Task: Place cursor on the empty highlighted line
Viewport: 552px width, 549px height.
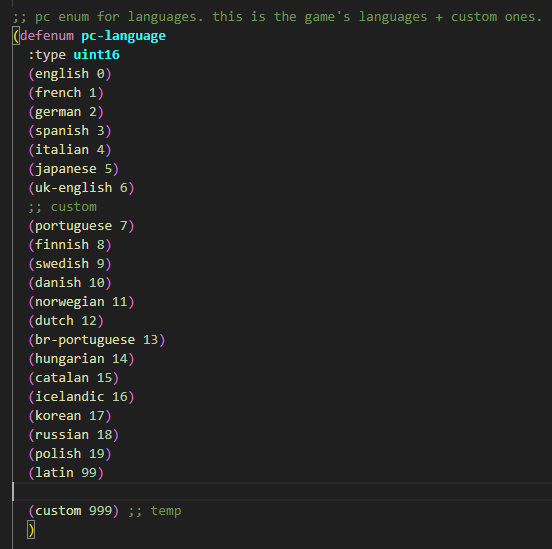Action: [x=282, y=492]
